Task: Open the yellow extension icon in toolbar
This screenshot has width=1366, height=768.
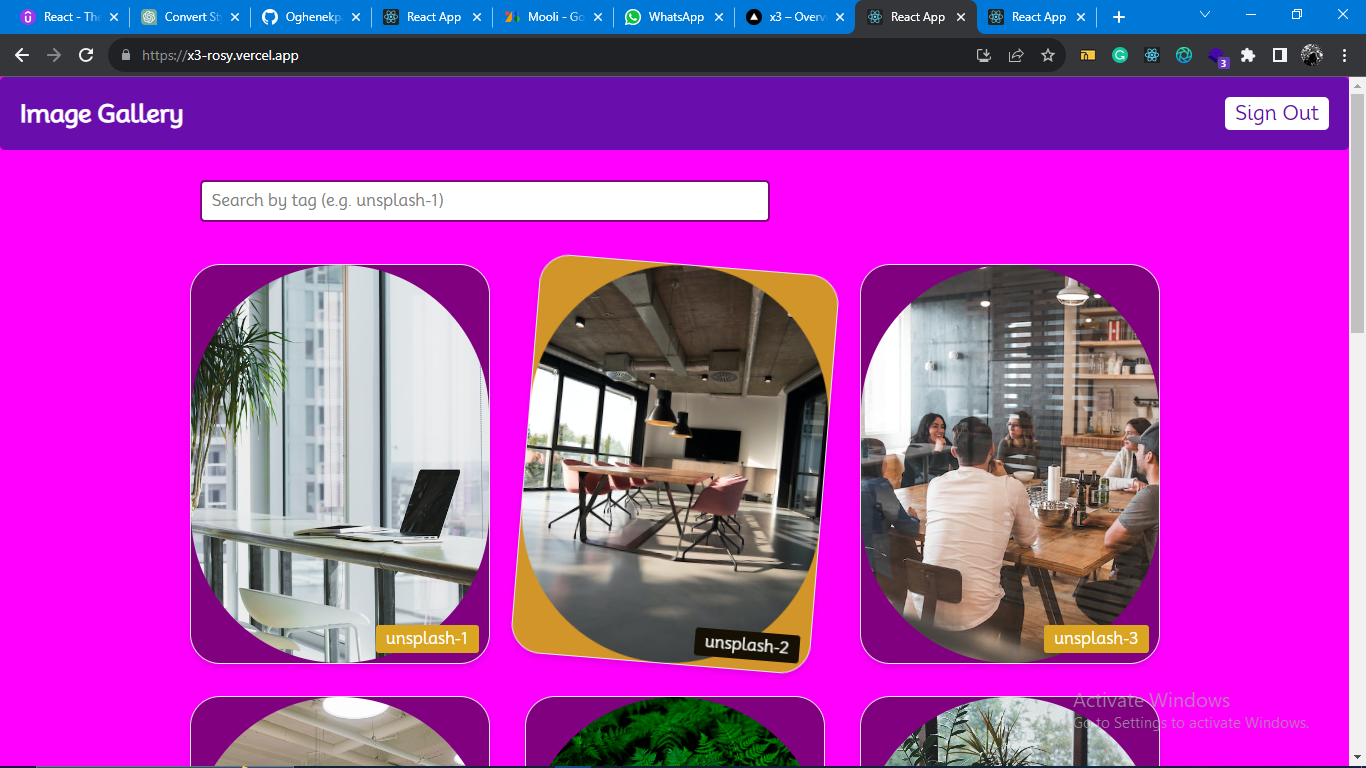Action: pos(1088,56)
